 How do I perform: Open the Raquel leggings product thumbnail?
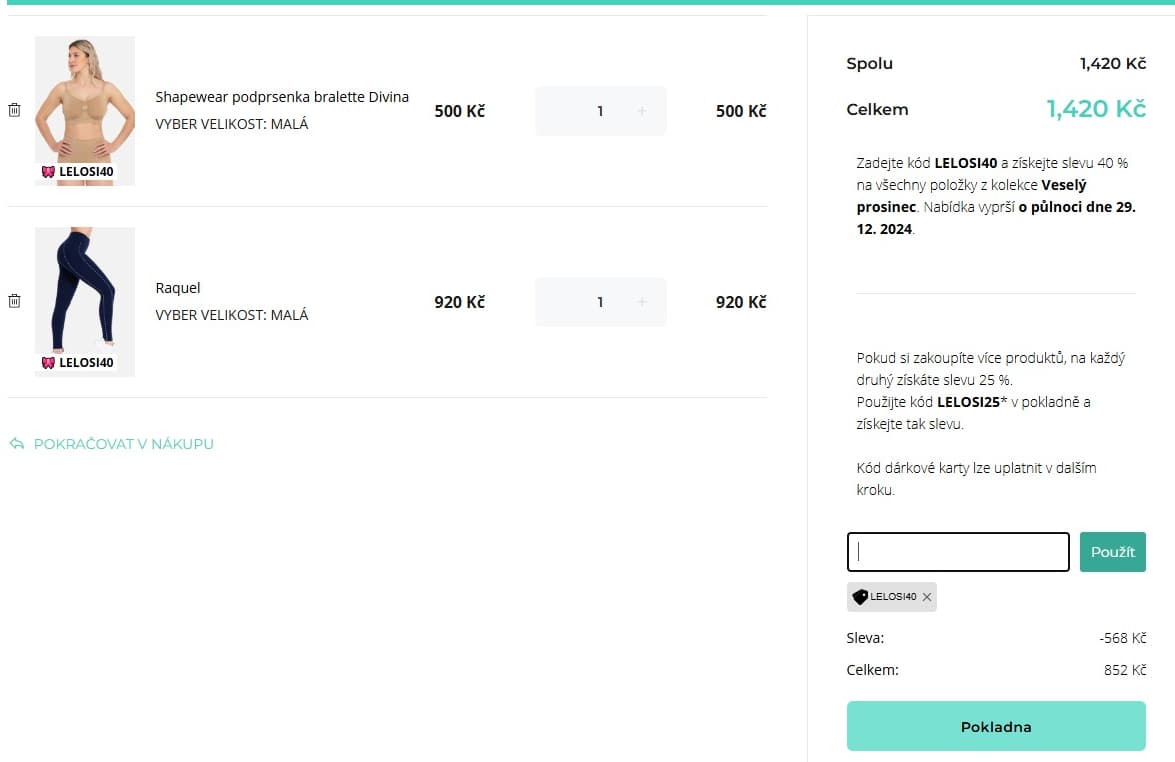[x=85, y=290]
